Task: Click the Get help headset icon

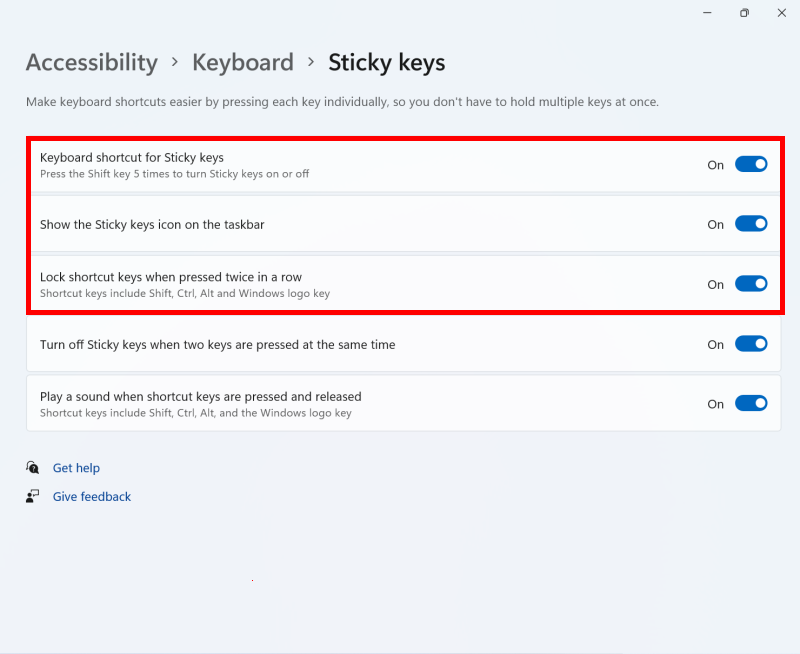Action: point(31,467)
